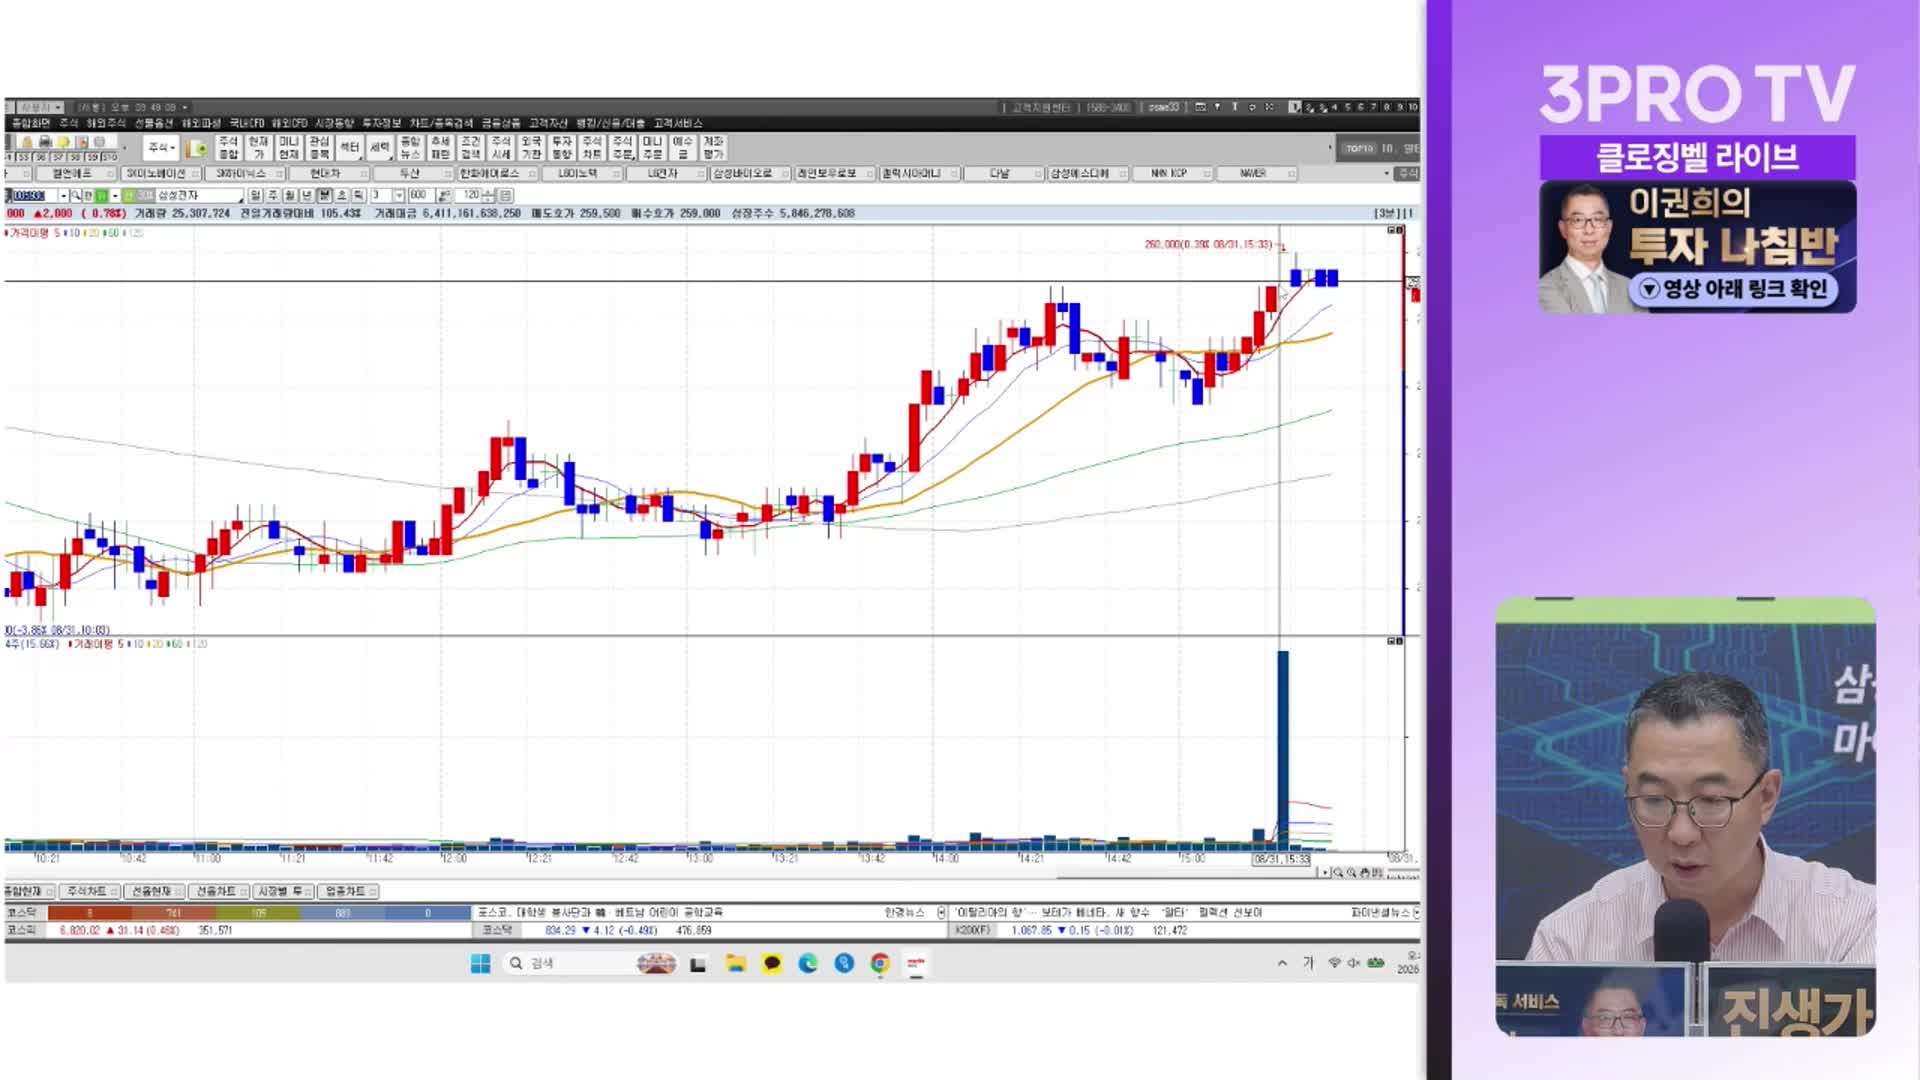Click the 주식종합 toolbar button
The width and height of the screenshot is (1920, 1080).
(229, 148)
